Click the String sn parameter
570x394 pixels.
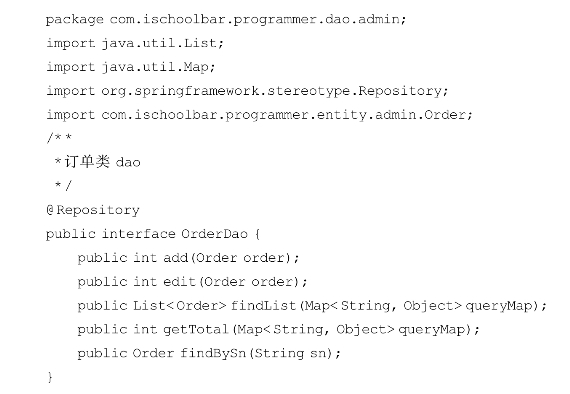click(290, 353)
